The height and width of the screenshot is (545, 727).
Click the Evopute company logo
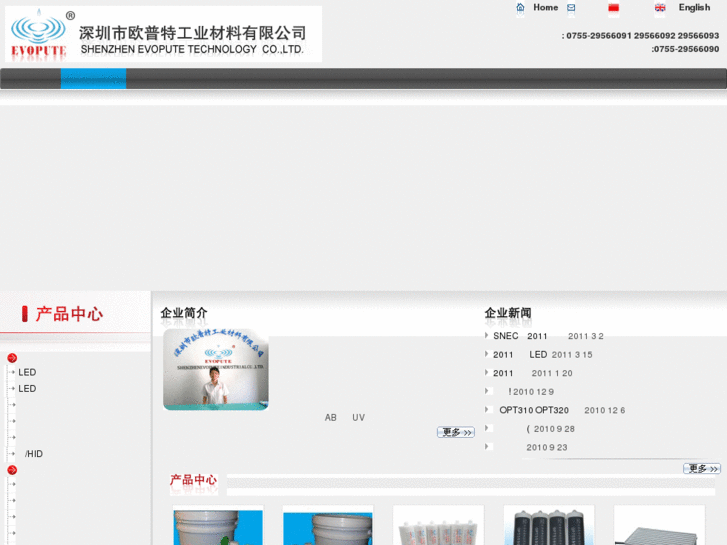point(38,35)
